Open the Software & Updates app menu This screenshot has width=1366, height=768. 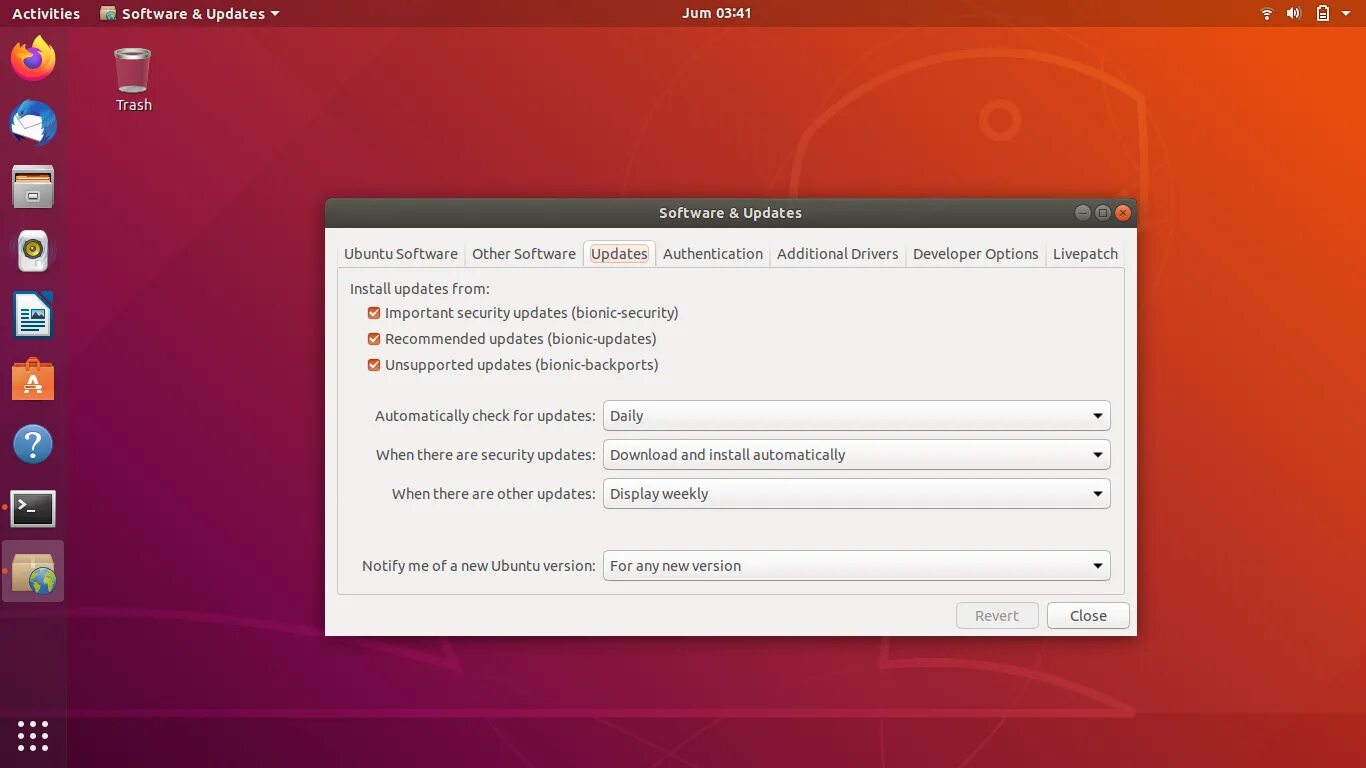(190, 14)
